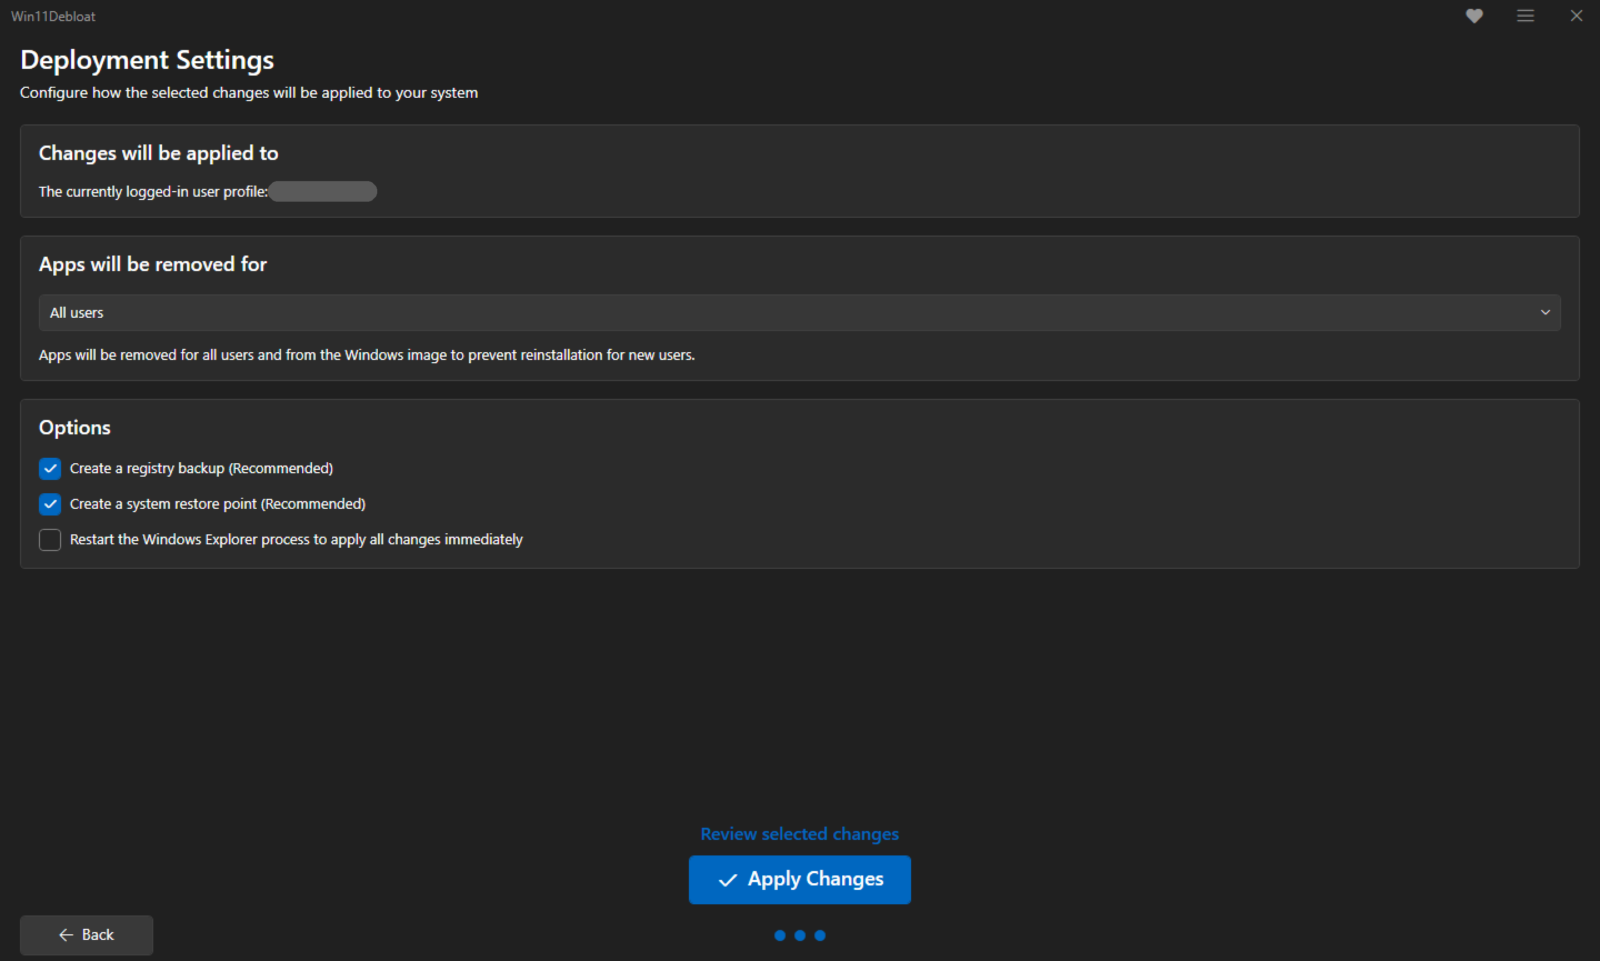Open the All users dropdown

click(800, 313)
